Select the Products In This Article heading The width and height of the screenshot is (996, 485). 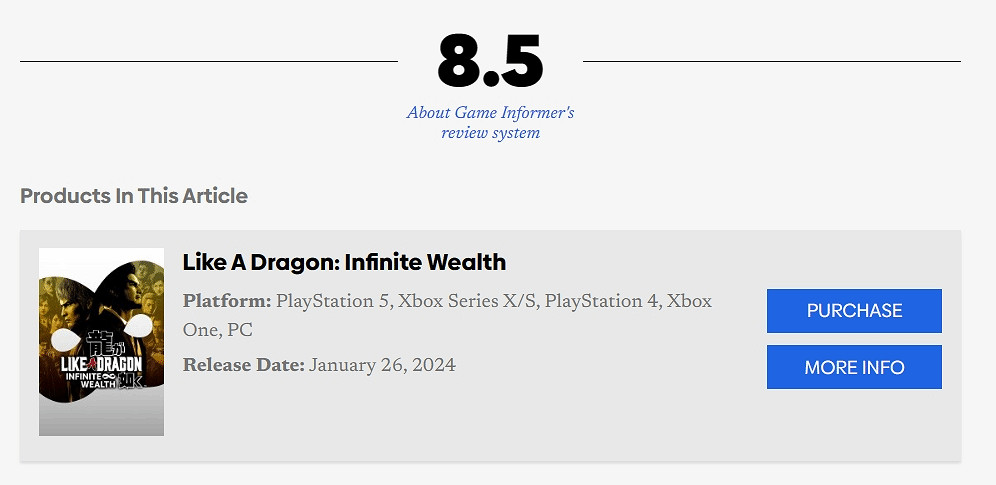(134, 196)
